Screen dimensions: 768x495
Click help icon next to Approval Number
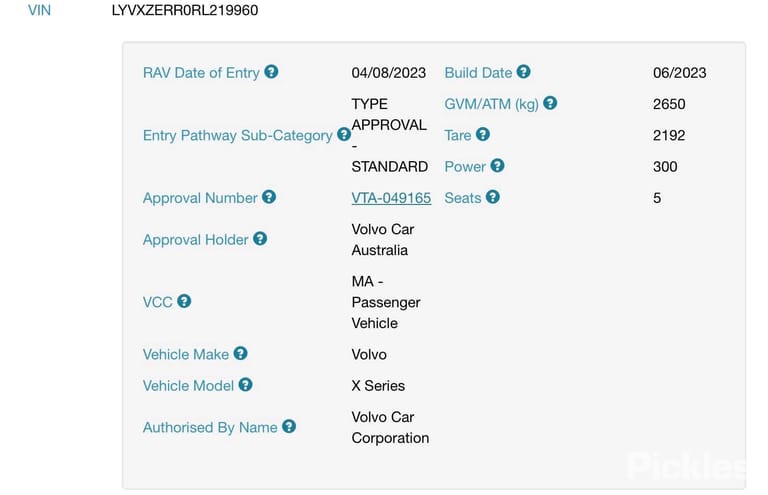[x=269, y=197]
